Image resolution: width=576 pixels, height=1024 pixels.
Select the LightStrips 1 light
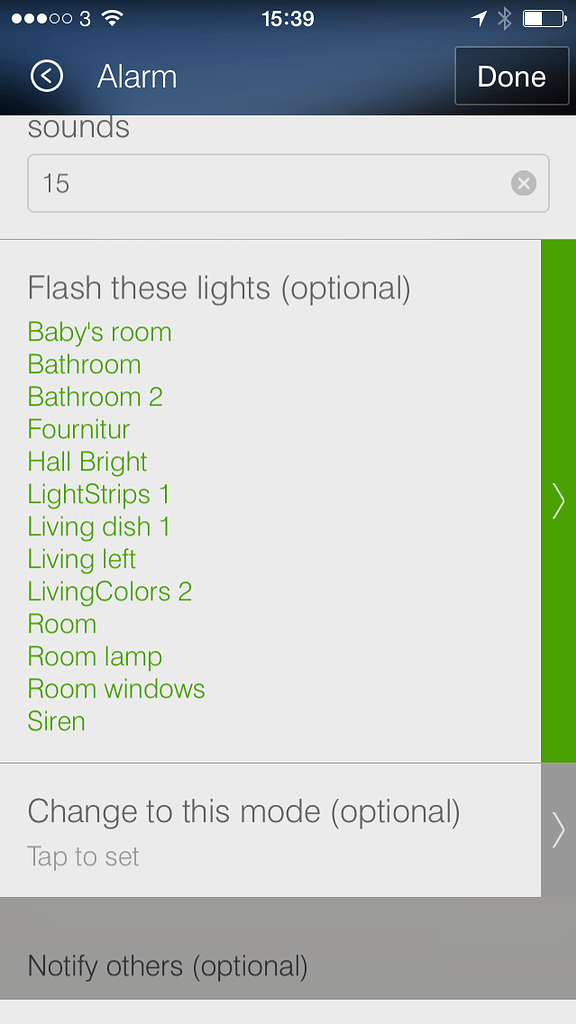(x=98, y=494)
